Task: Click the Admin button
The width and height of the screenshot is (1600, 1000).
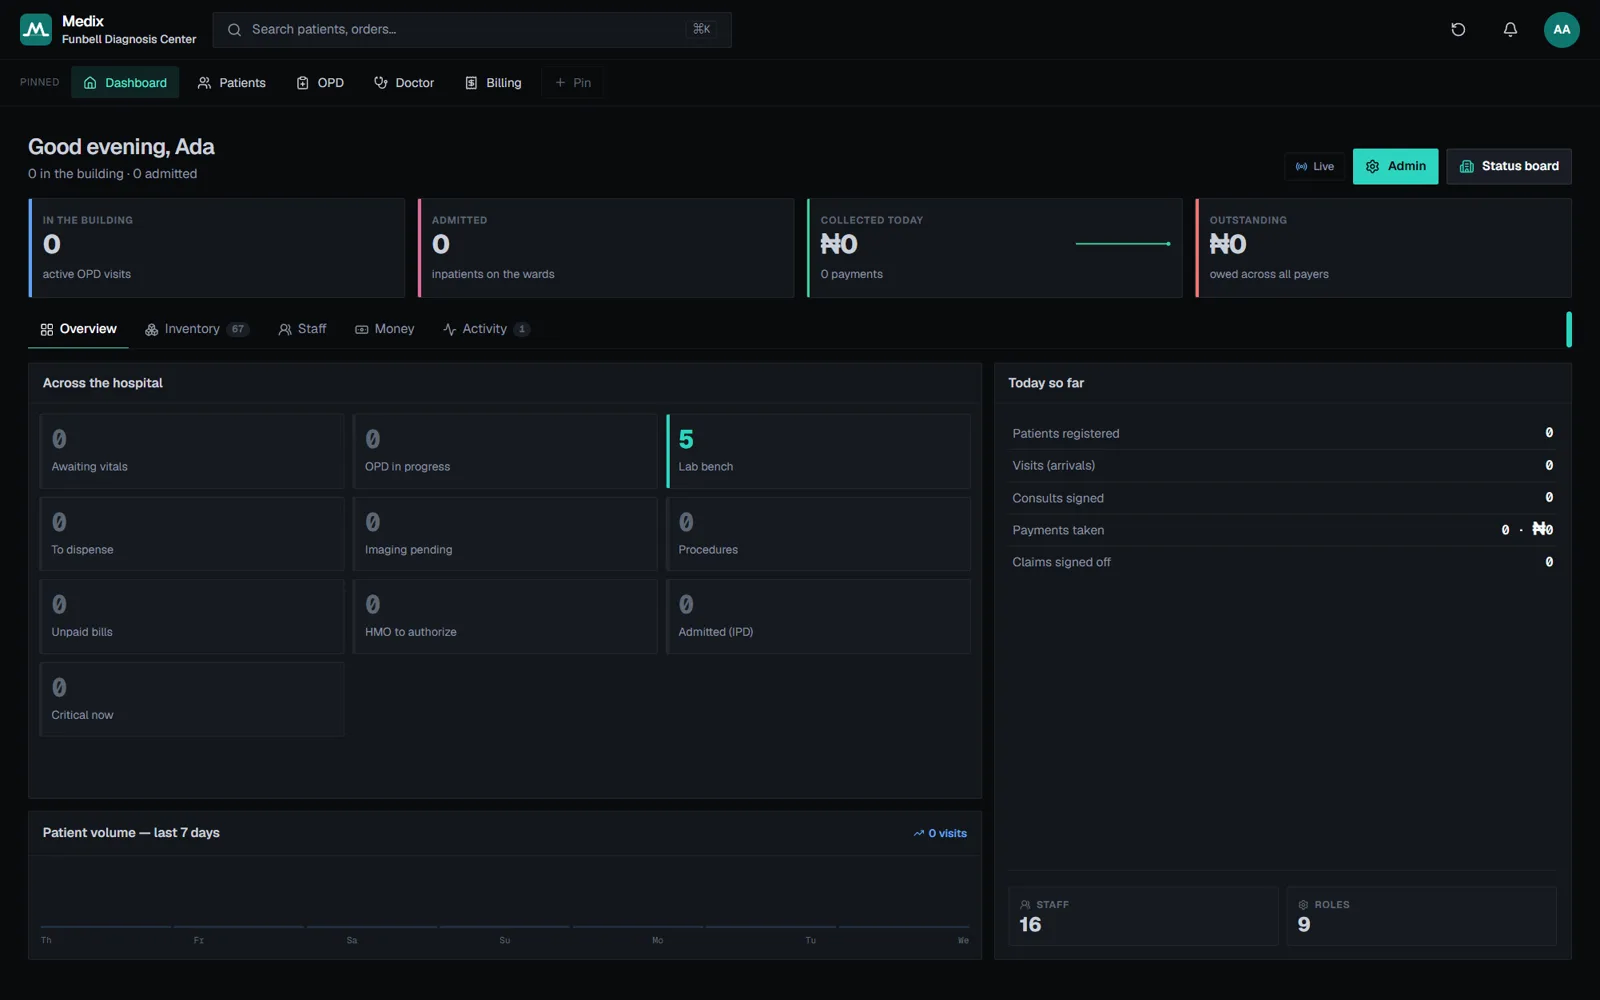Action: click(1395, 166)
